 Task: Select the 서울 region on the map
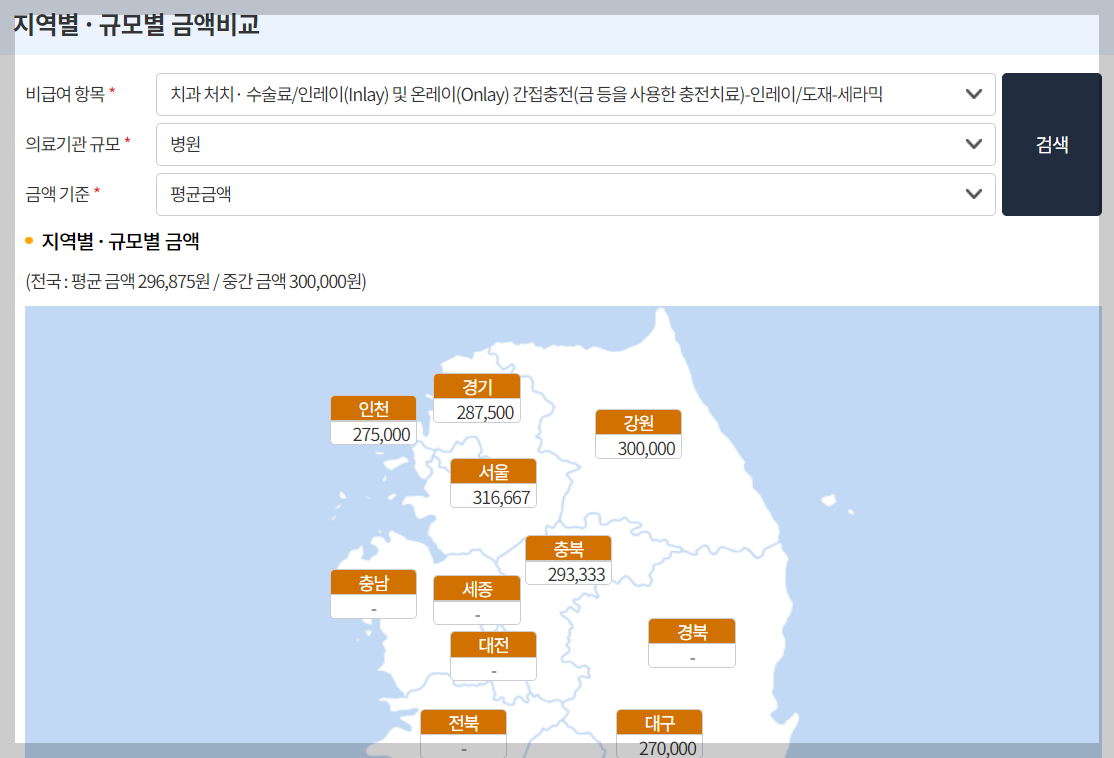[x=493, y=483]
